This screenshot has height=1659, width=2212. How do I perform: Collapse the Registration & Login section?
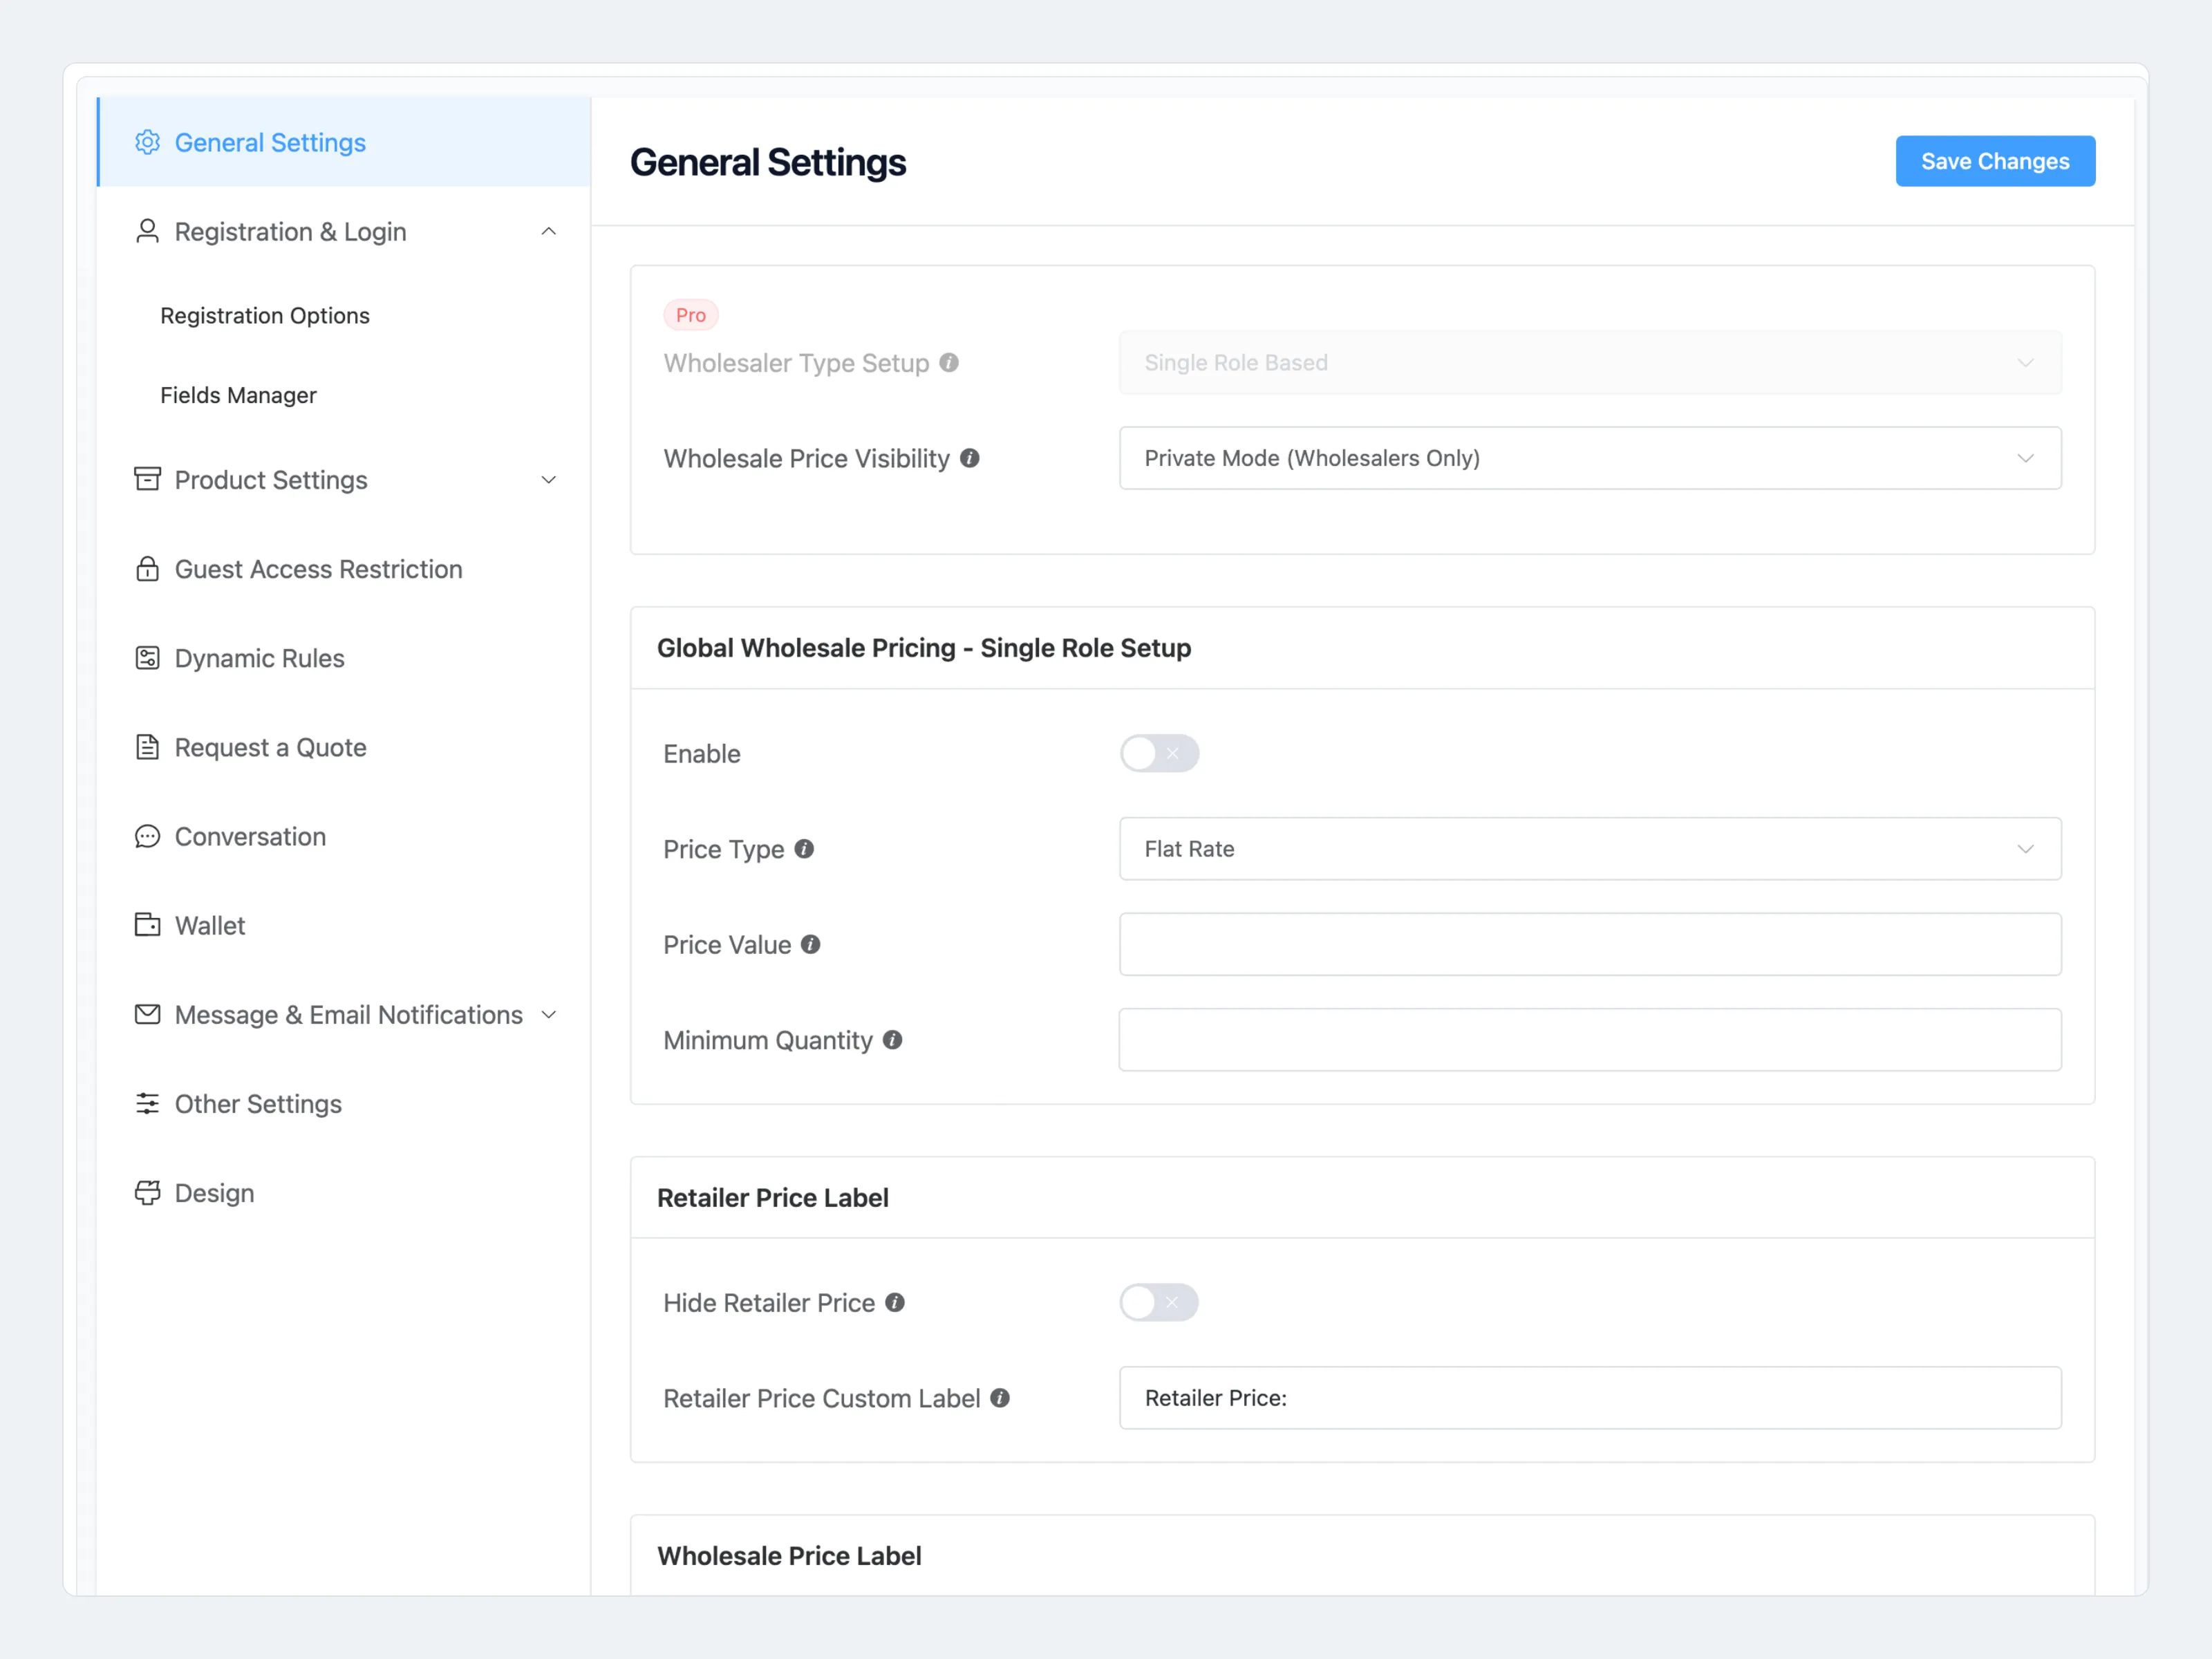point(548,231)
